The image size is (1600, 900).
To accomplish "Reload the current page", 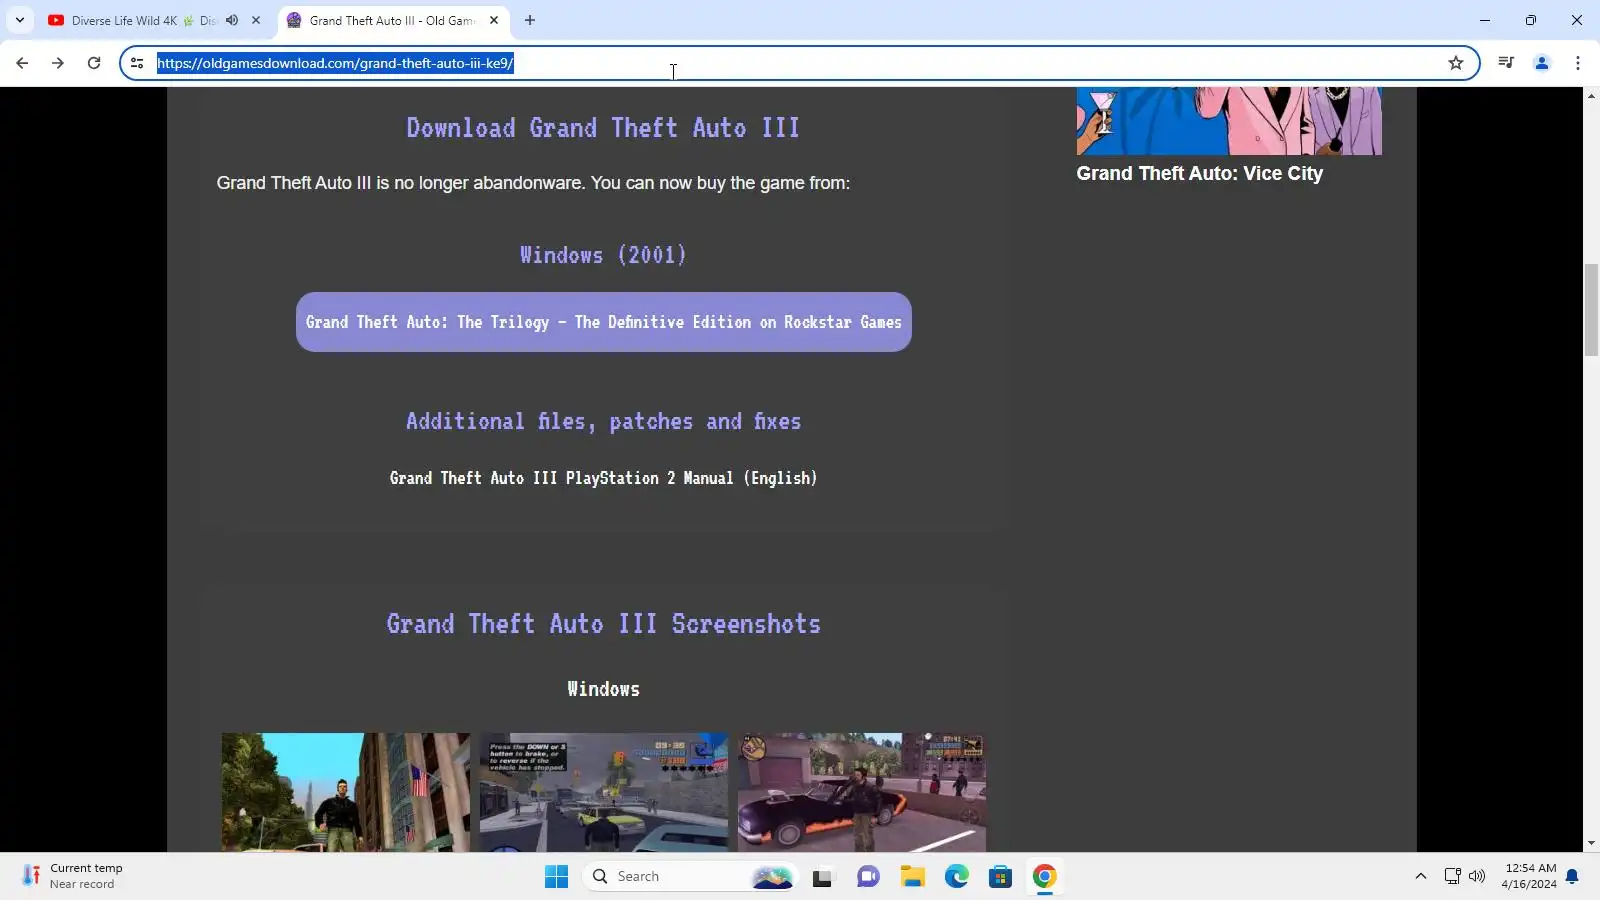I will coord(94,63).
